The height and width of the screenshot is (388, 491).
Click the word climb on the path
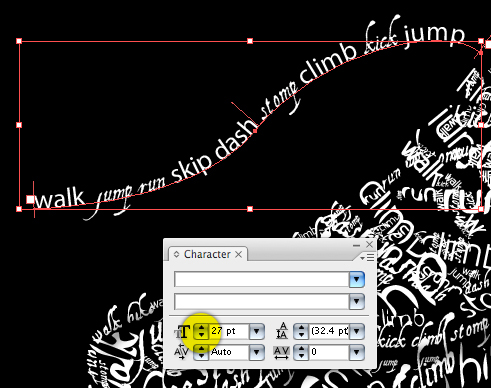[328, 64]
